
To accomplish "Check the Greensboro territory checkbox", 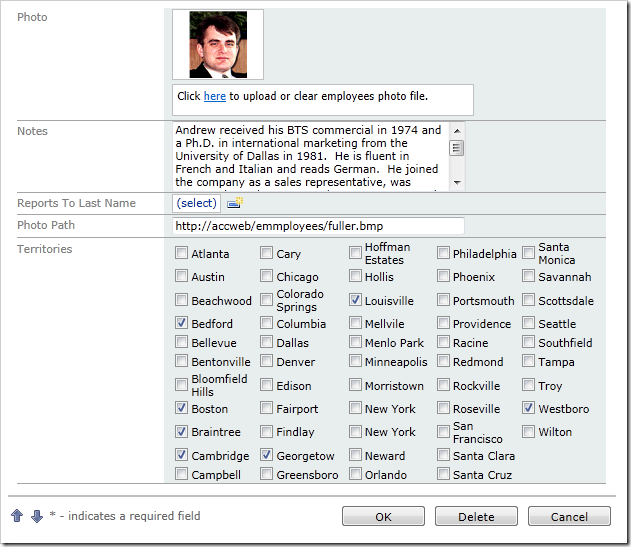I will pyautogui.click(x=266, y=474).
